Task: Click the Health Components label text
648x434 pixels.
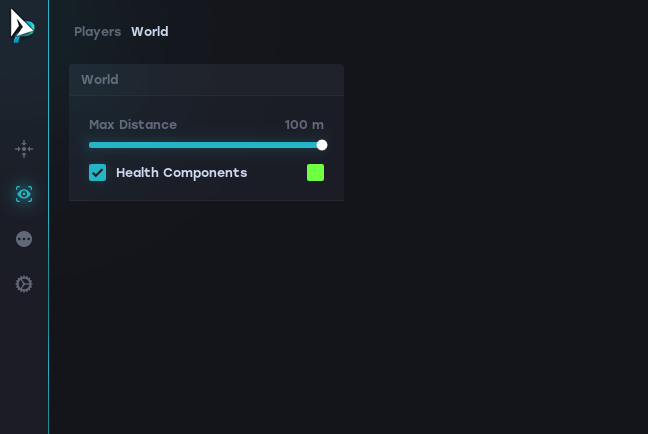Action: point(181,173)
